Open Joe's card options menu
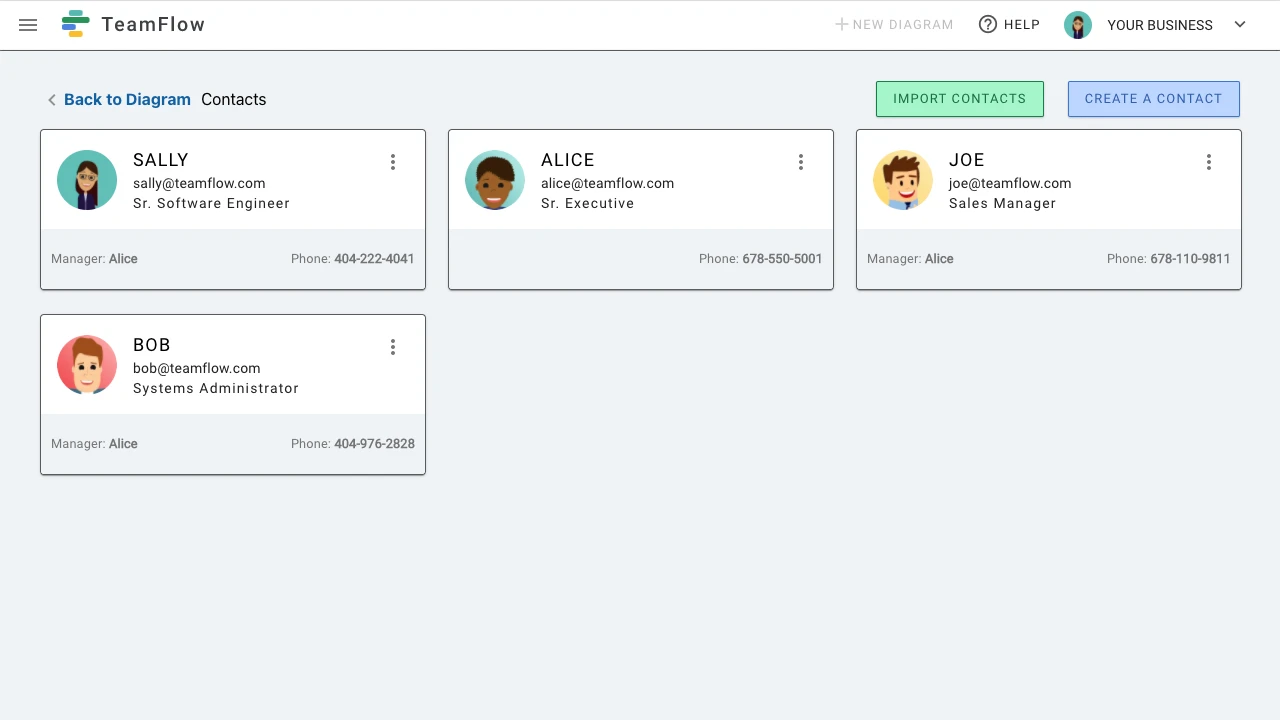 coord(1209,162)
